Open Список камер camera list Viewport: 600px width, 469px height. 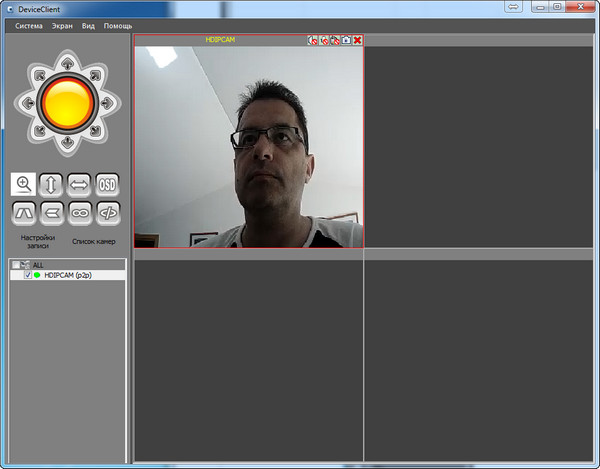pyautogui.click(x=94, y=241)
